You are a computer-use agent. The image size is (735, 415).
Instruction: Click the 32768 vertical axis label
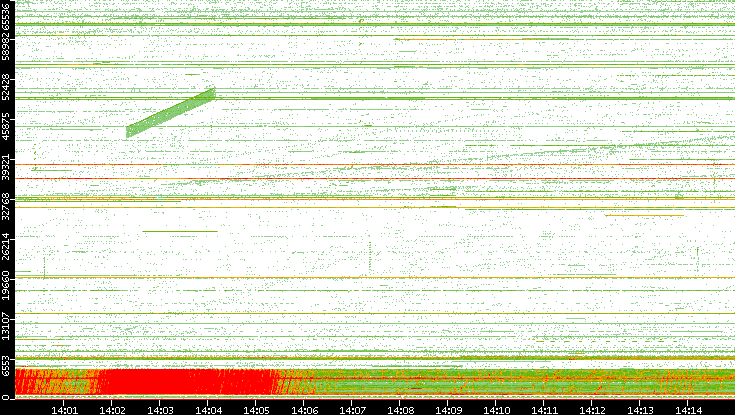pyautogui.click(x=7, y=206)
